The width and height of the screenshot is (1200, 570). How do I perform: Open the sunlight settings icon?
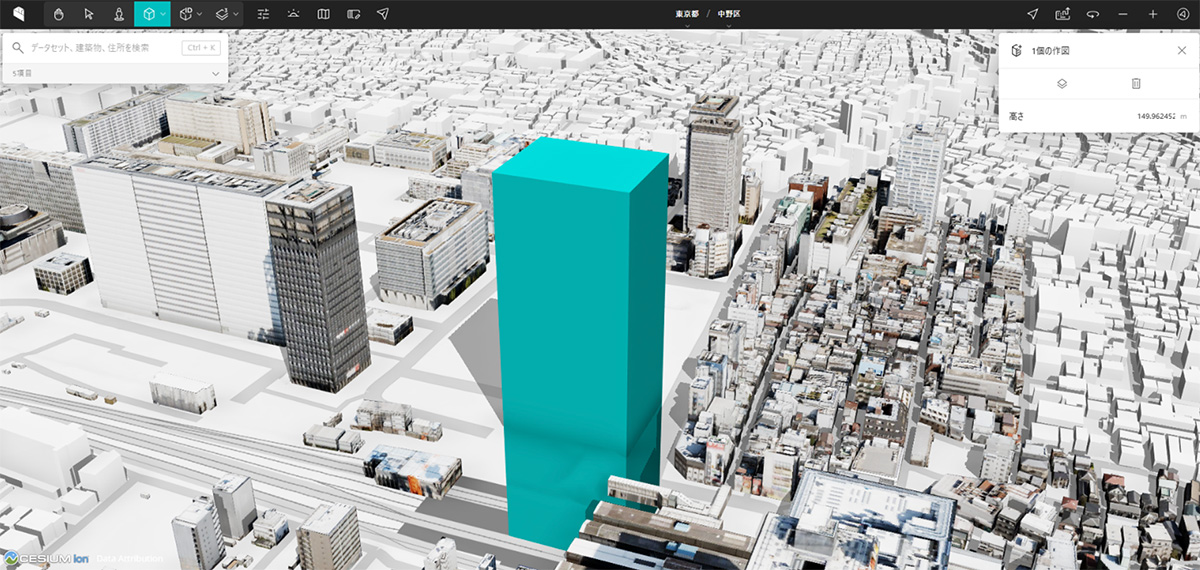(x=293, y=14)
